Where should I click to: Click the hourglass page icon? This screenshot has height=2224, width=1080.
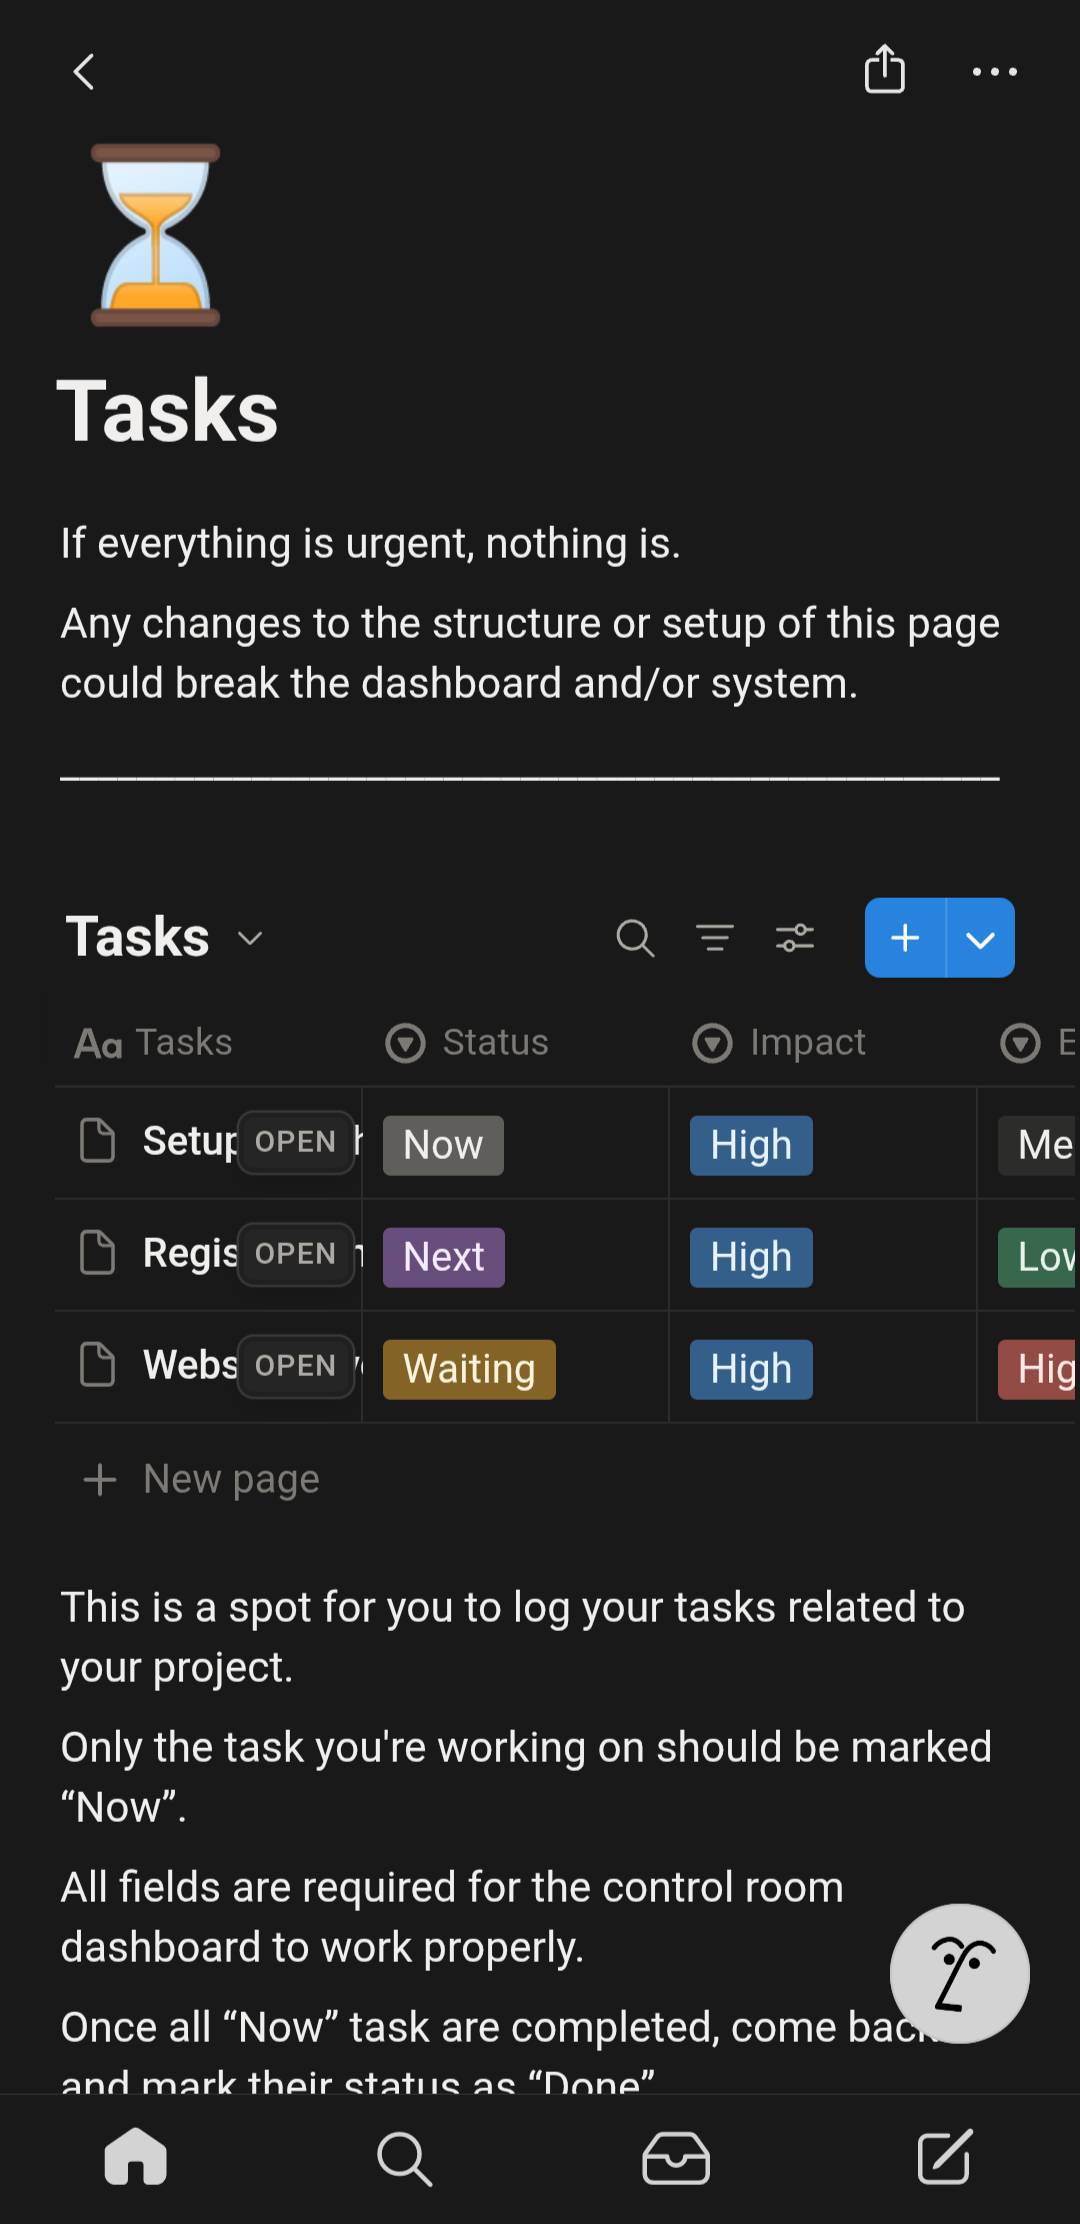point(155,235)
